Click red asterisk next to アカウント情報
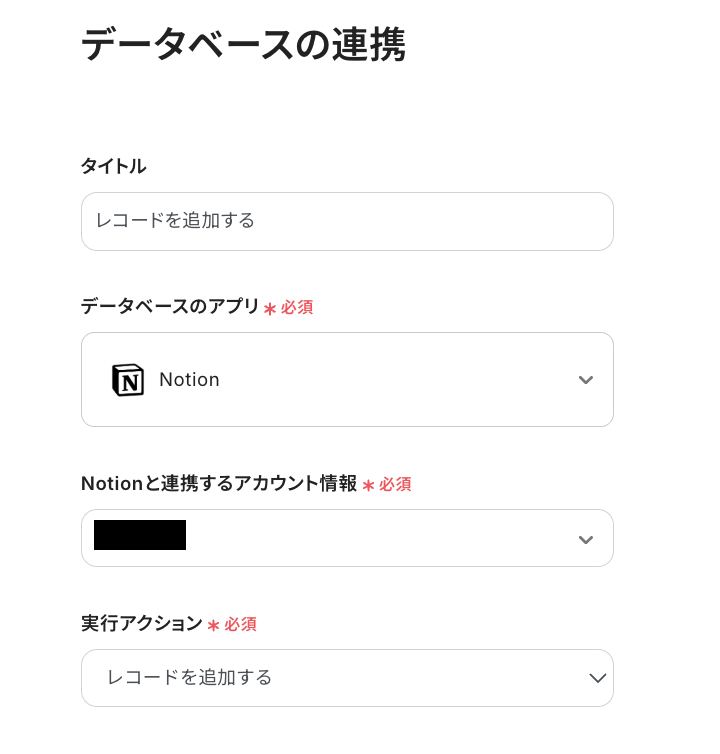720x754 pixels. (x=368, y=486)
